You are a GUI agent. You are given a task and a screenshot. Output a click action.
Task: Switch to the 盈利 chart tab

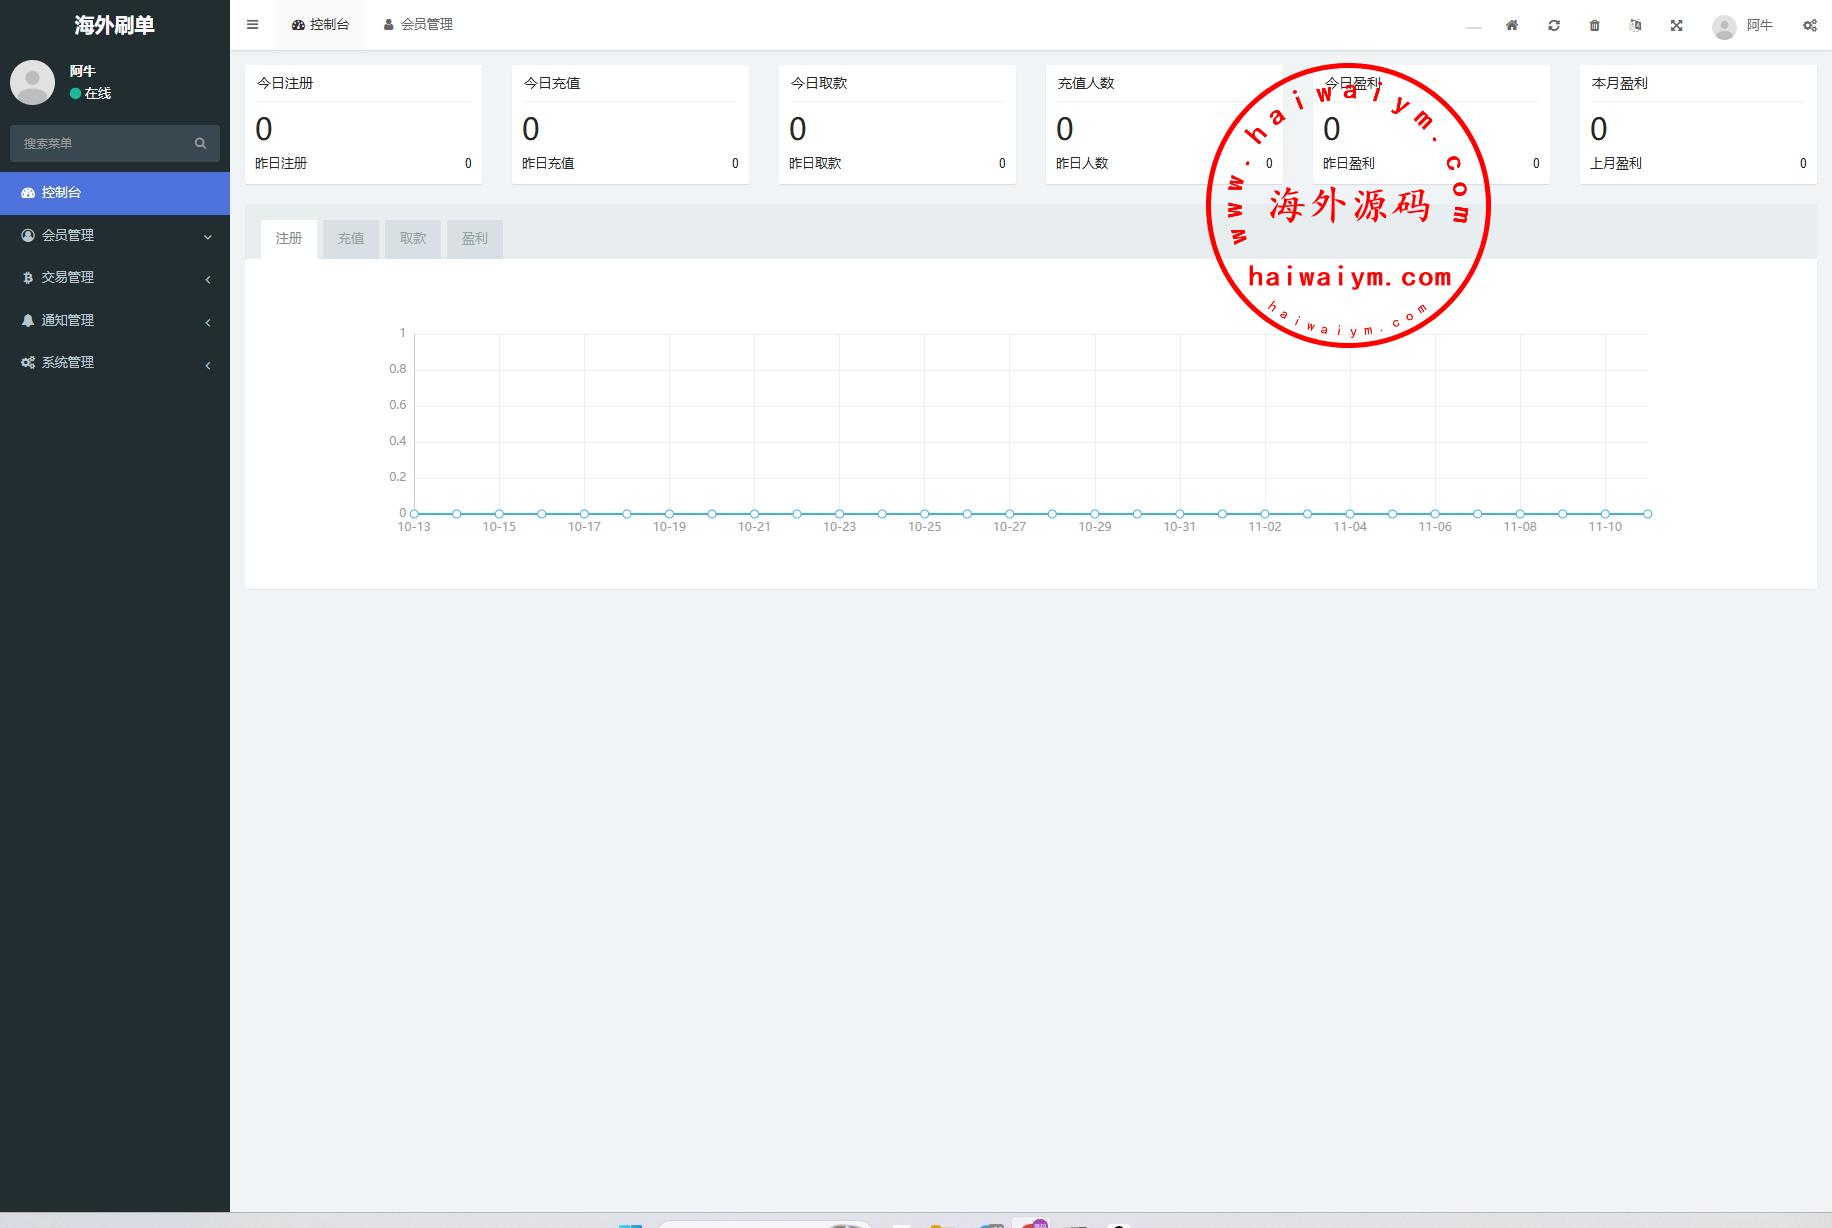click(474, 238)
